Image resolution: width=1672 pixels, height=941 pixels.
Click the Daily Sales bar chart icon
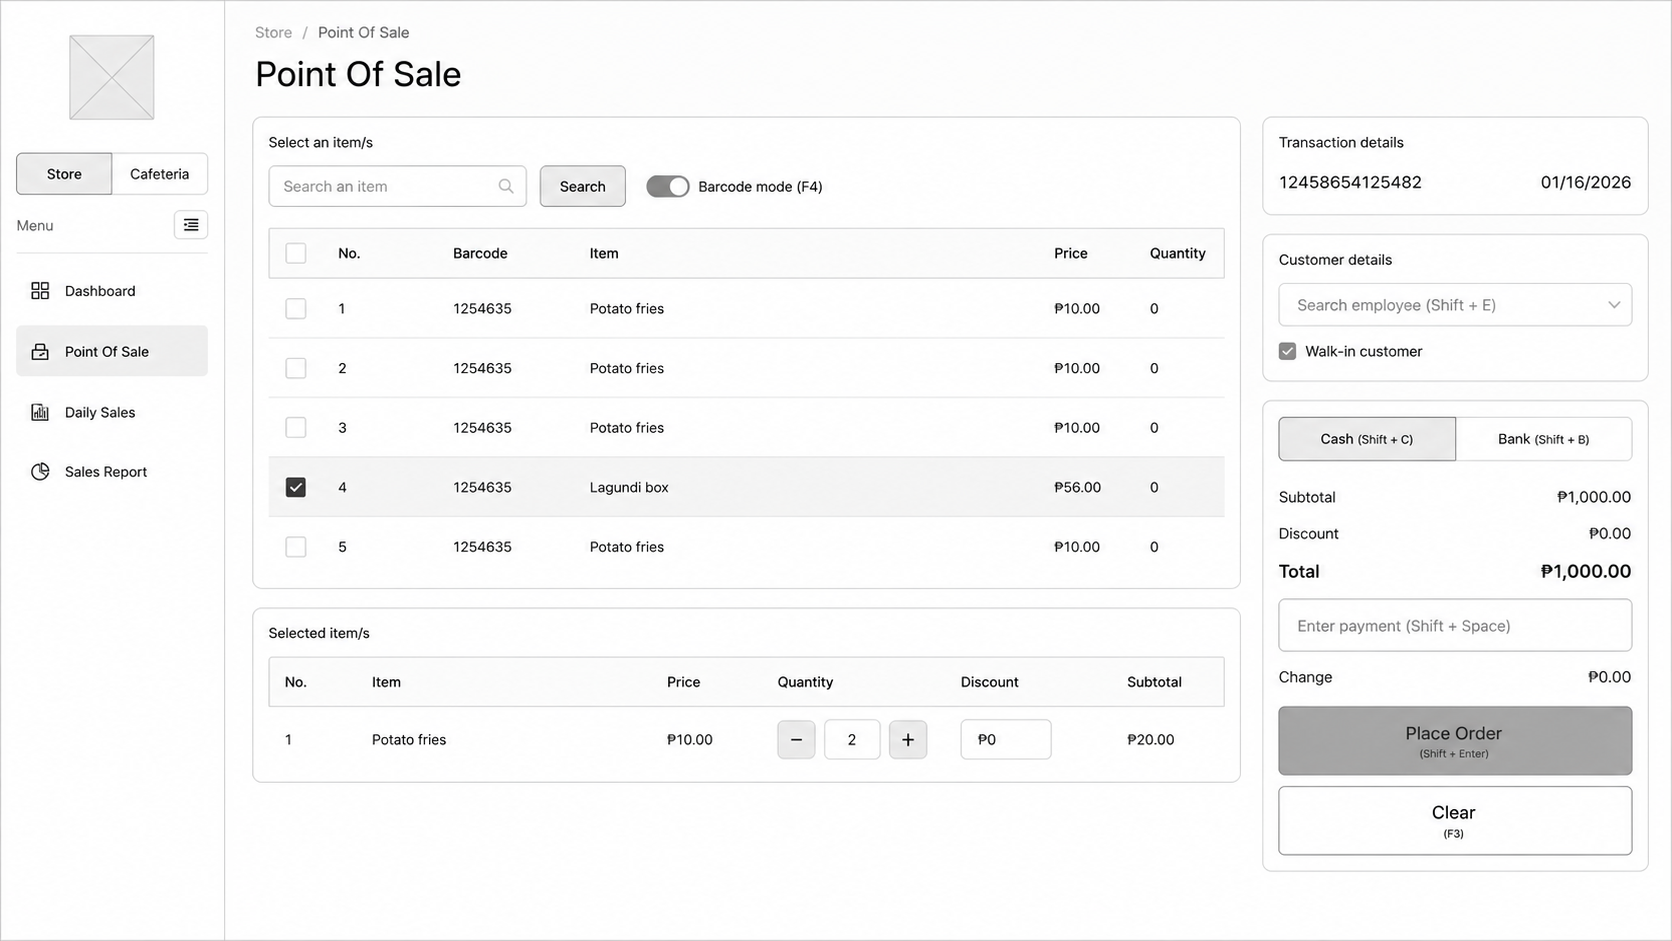point(40,412)
